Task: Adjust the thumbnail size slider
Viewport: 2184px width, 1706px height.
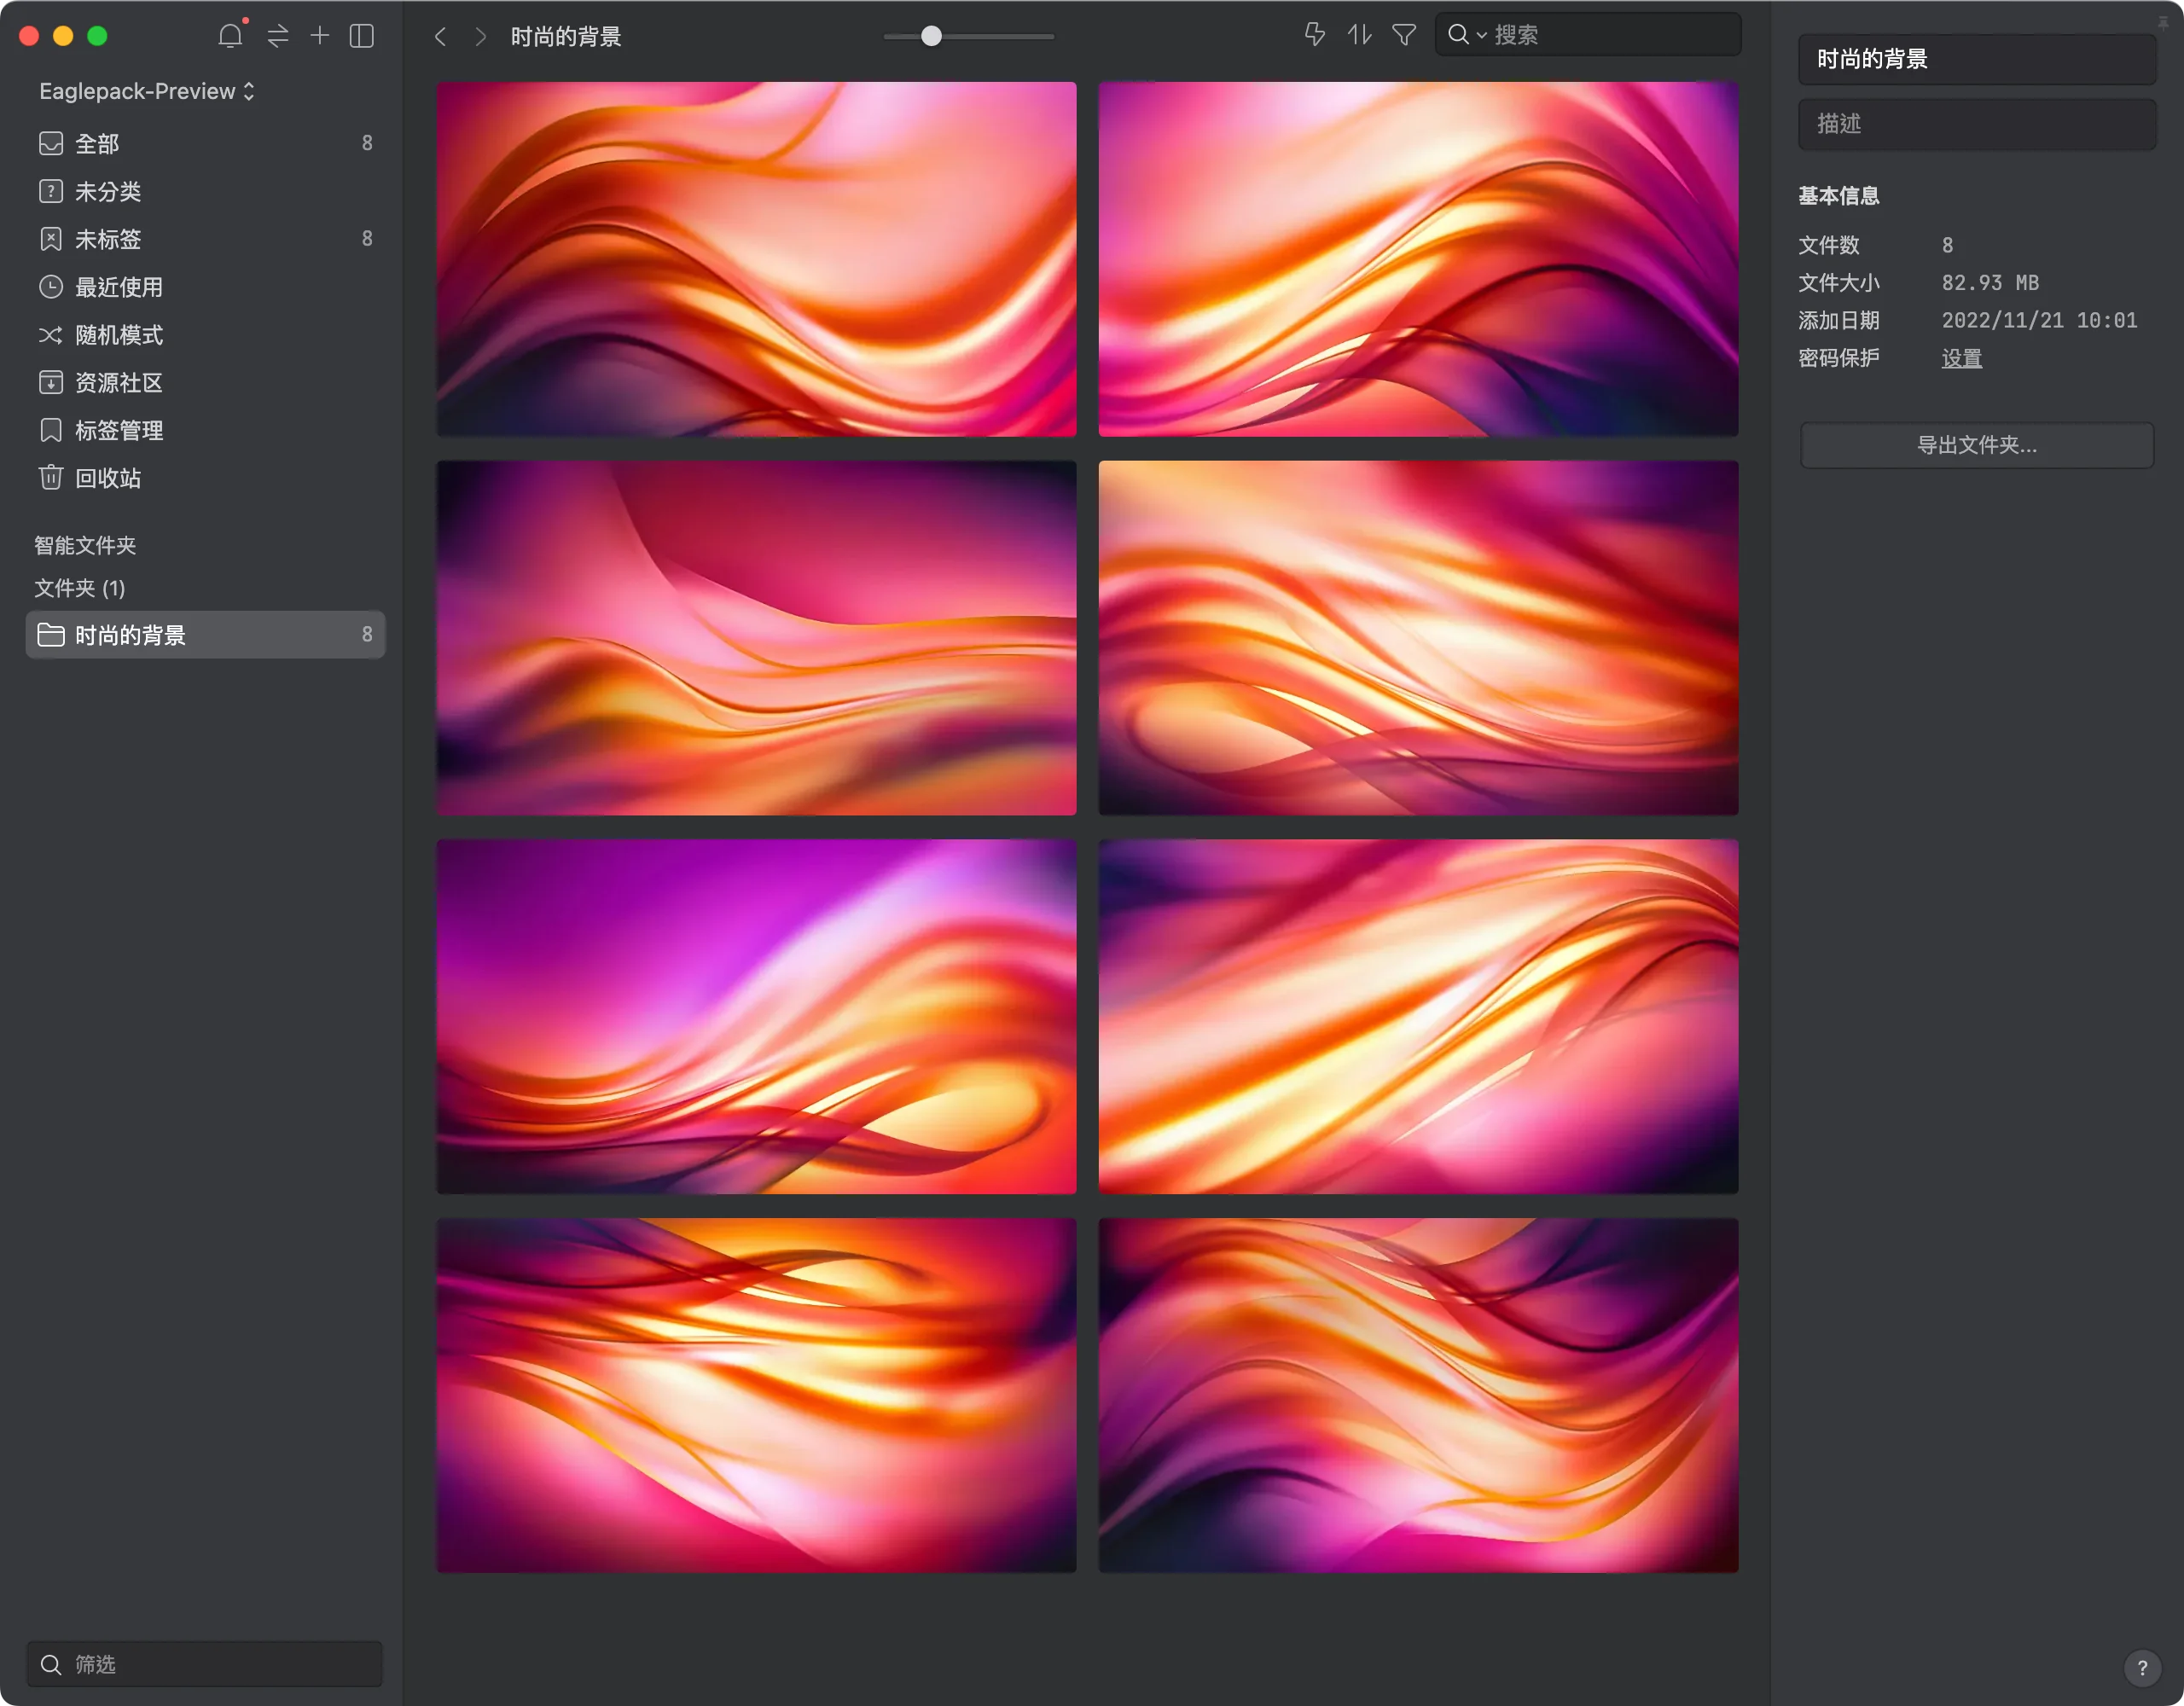Action: [931, 36]
